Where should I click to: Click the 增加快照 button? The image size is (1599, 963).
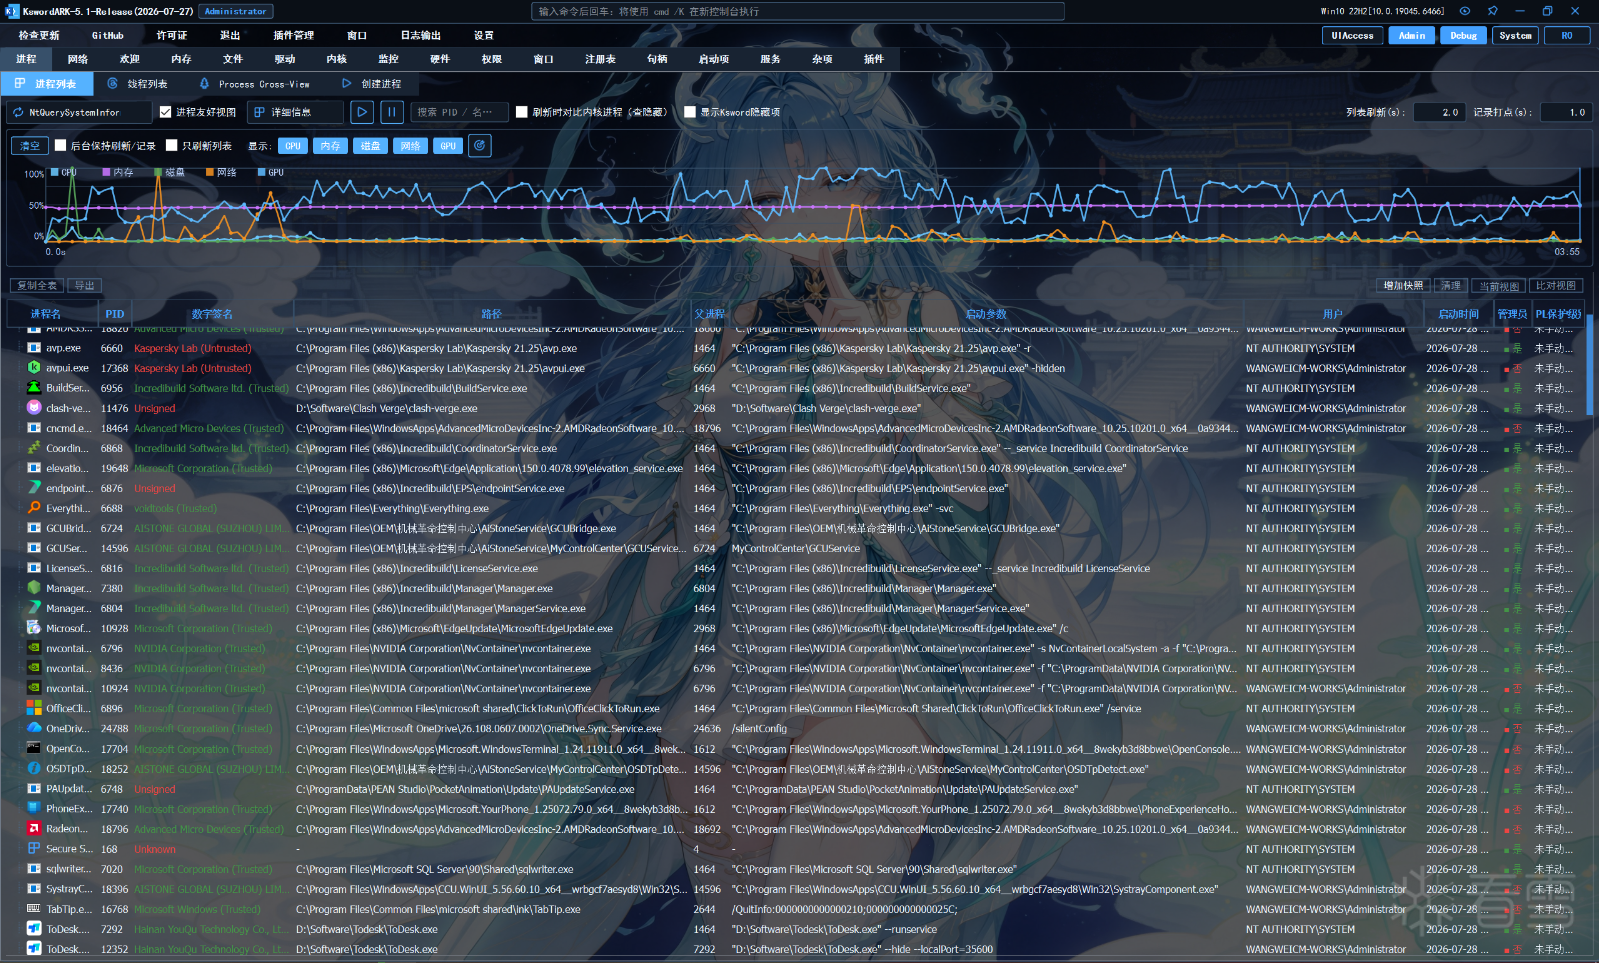pyautogui.click(x=1403, y=286)
